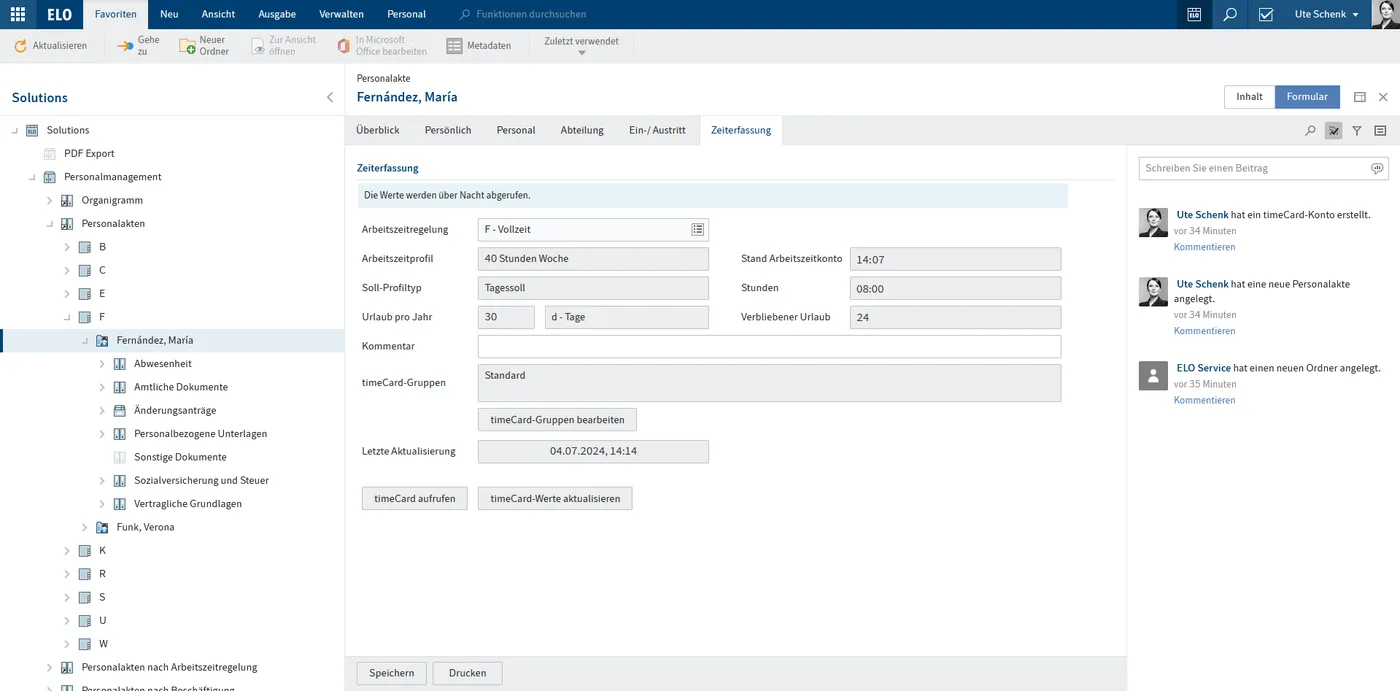Image resolution: width=1400 pixels, height=691 pixels.
Task: Switch to the Persönlich form tab
Action: click(448, 130)
